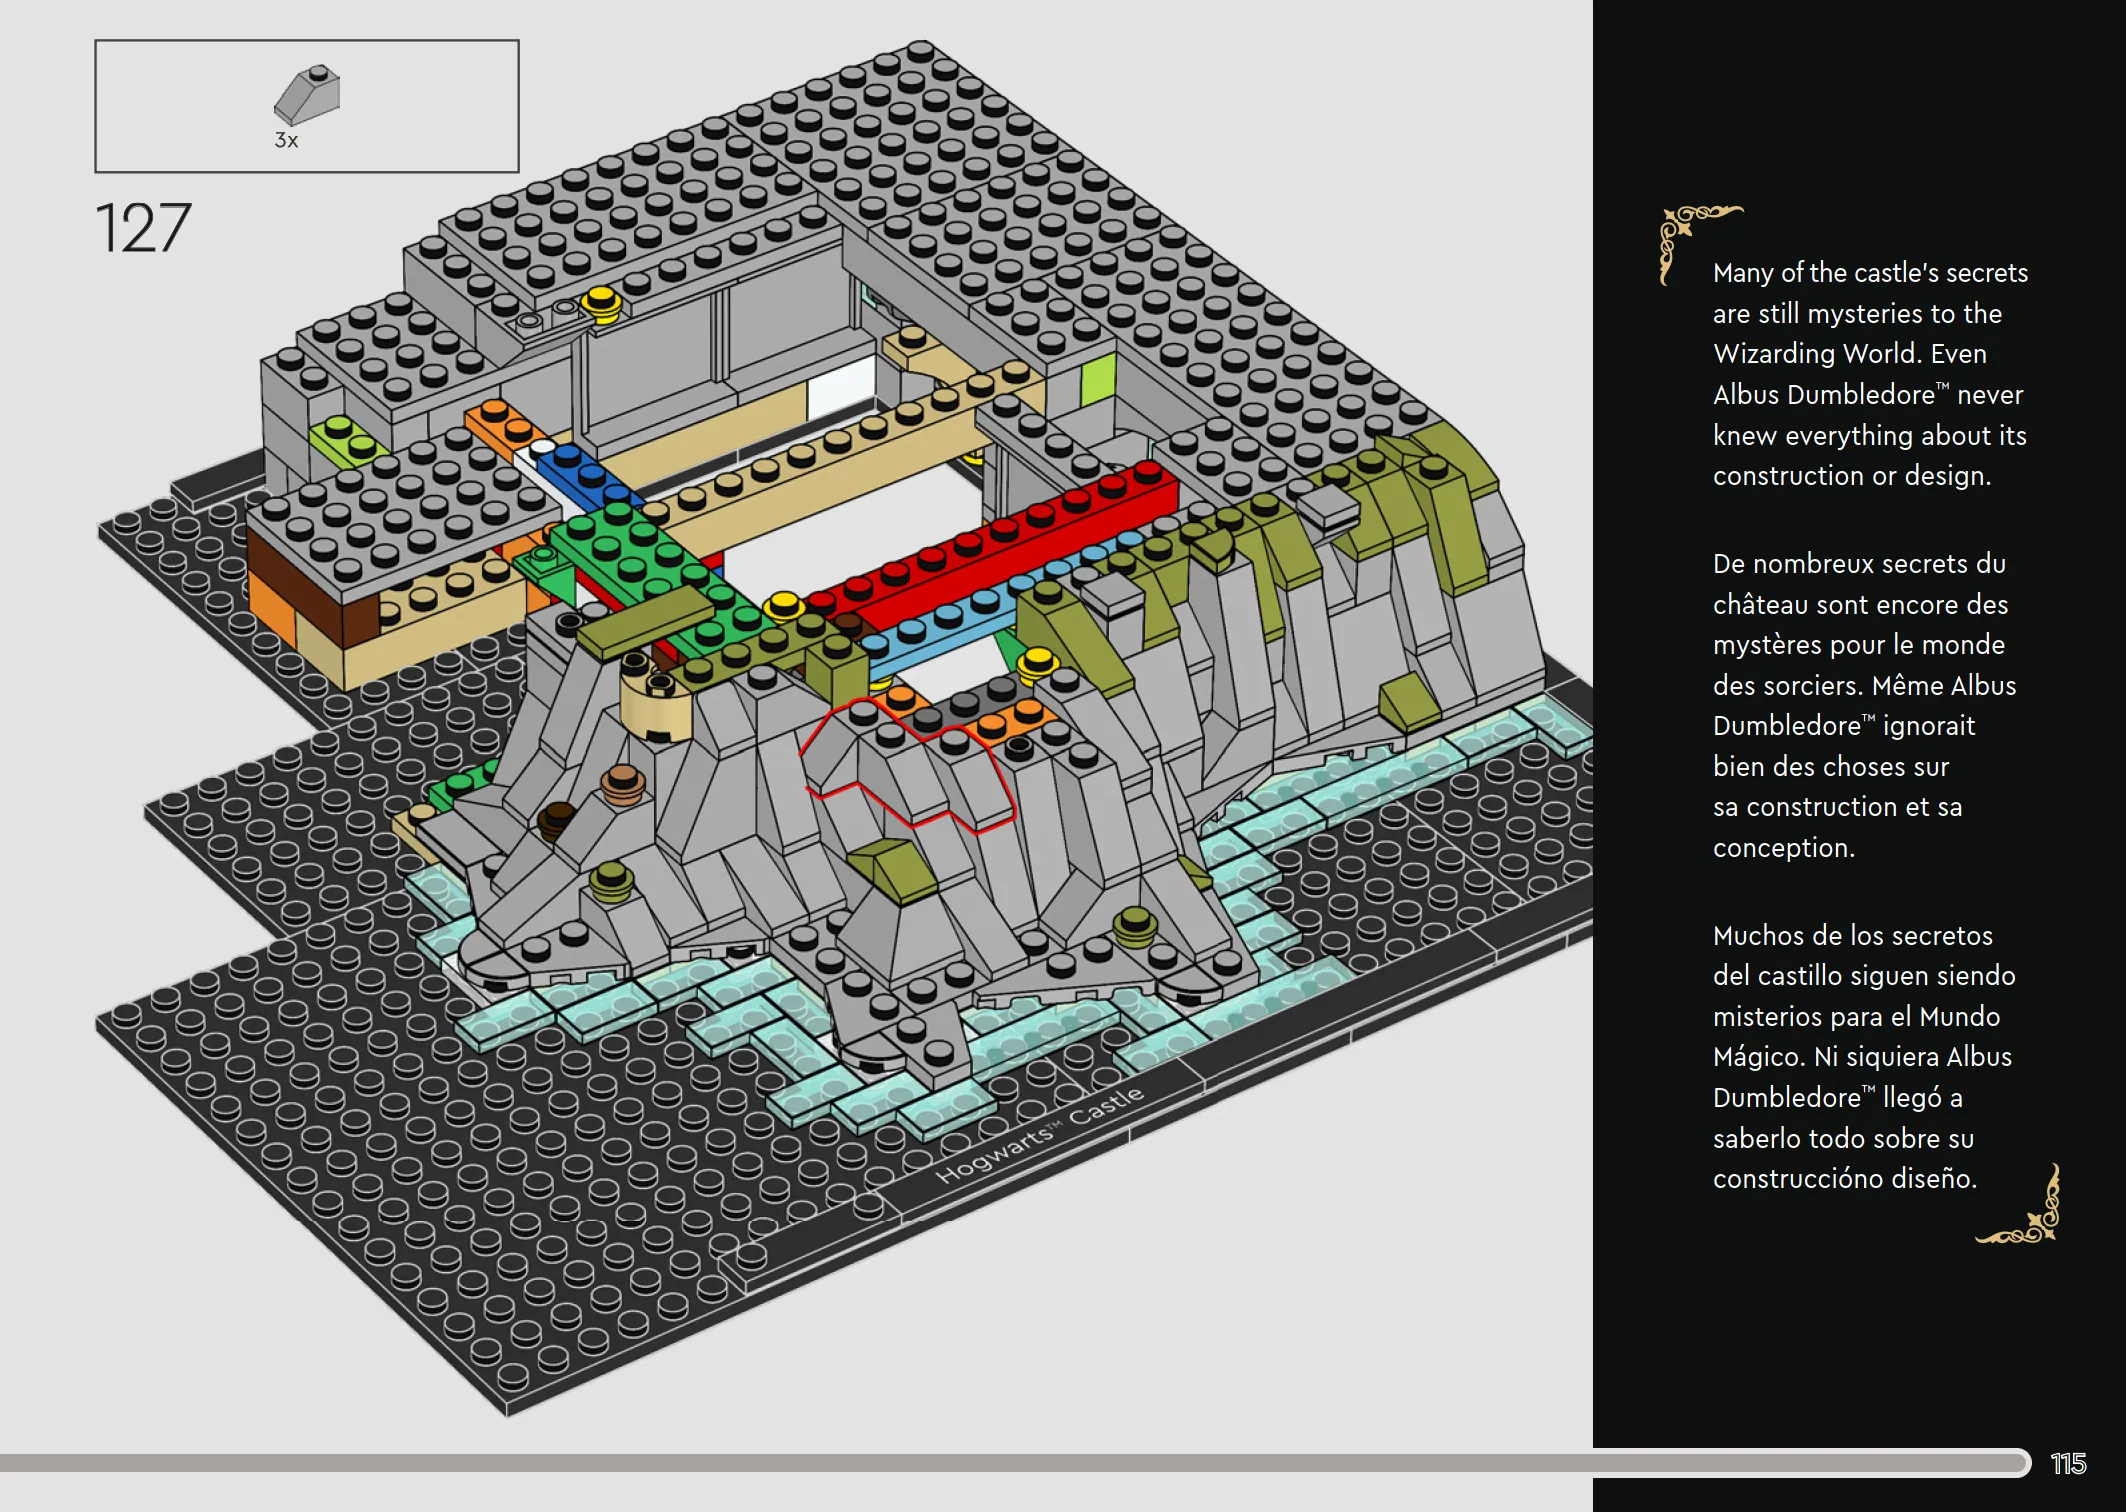Click the text 'Albus Dumbledore™ never'
The height and width of the screenshot is (1512, 2126).
click(1867, 394)
